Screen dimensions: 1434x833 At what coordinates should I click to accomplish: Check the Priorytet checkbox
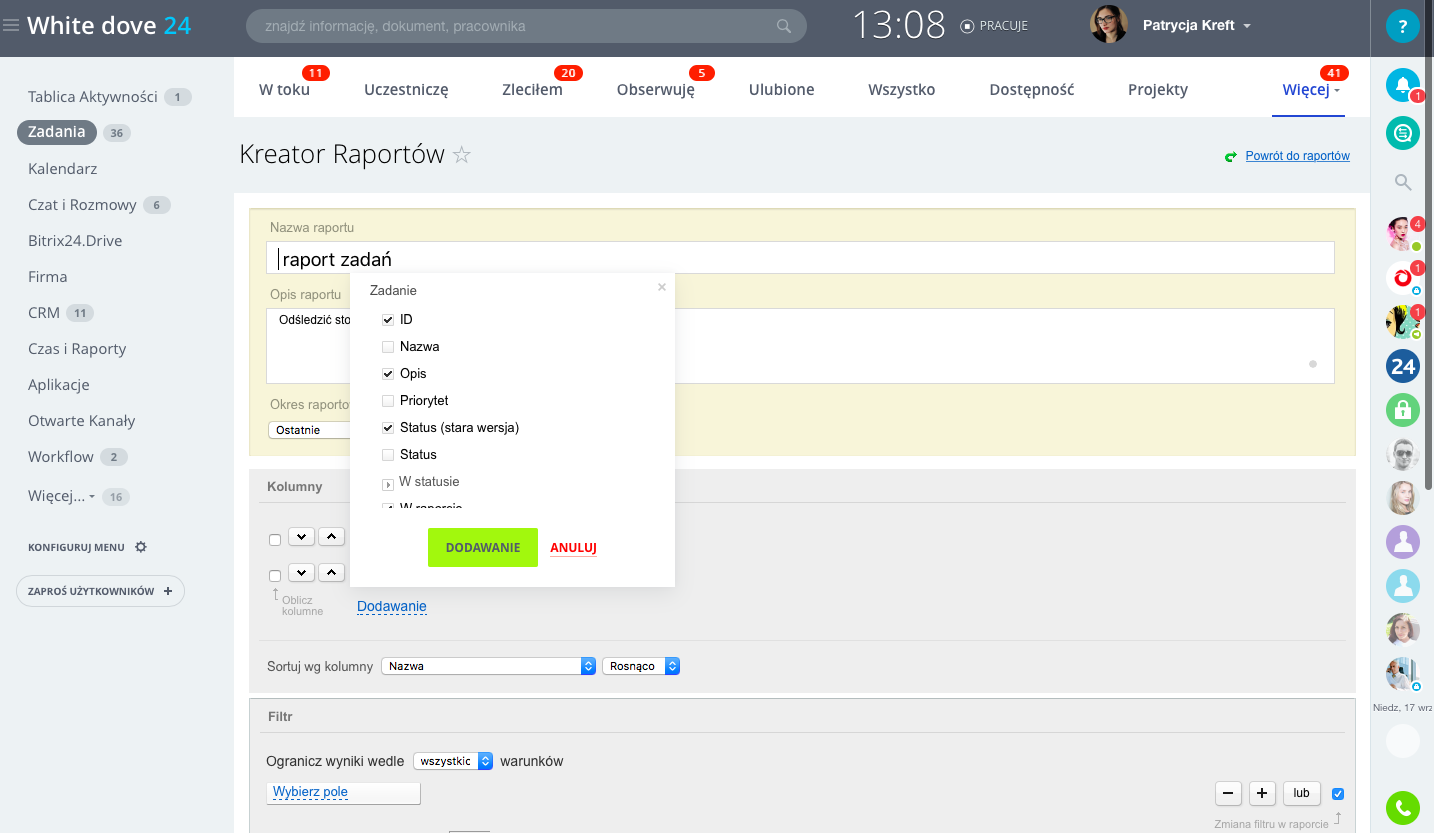point(388,401)
